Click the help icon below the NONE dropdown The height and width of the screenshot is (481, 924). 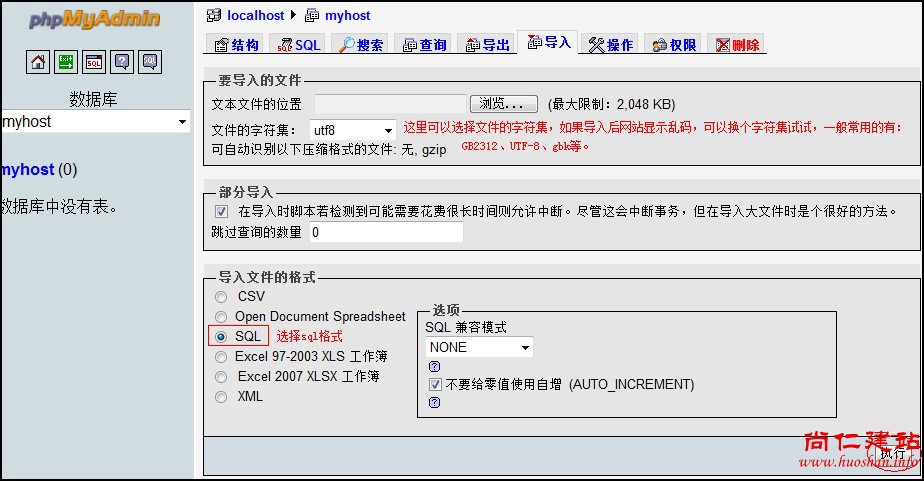(x=434, y=366)
